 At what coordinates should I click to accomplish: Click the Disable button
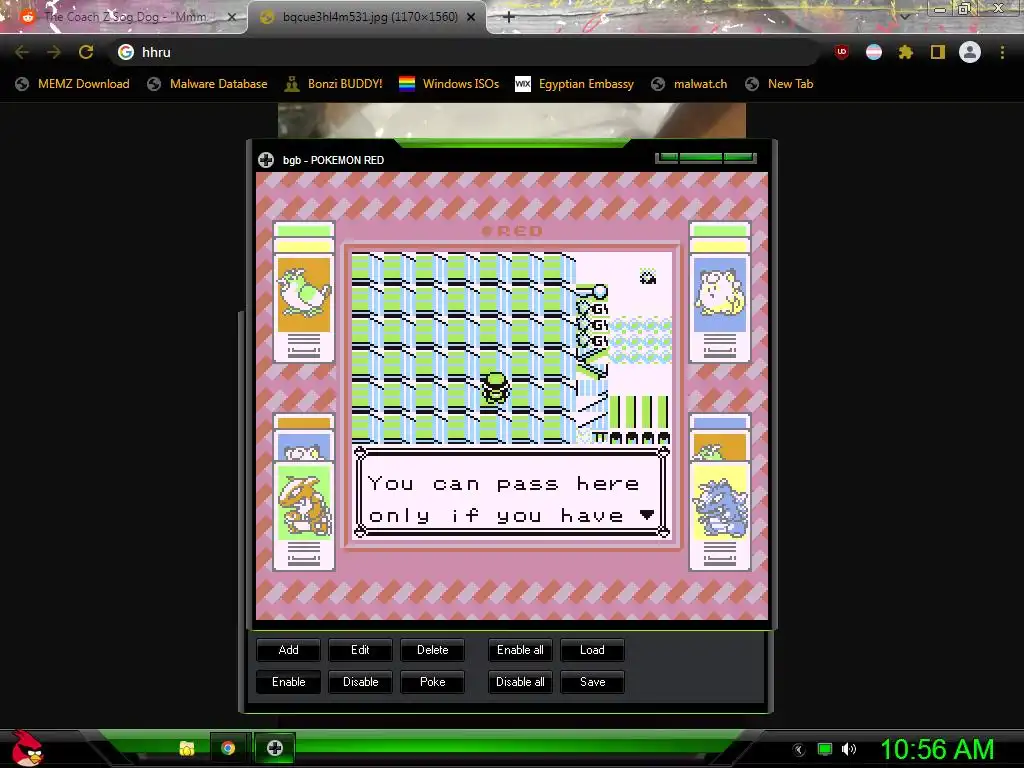(360, 682)
